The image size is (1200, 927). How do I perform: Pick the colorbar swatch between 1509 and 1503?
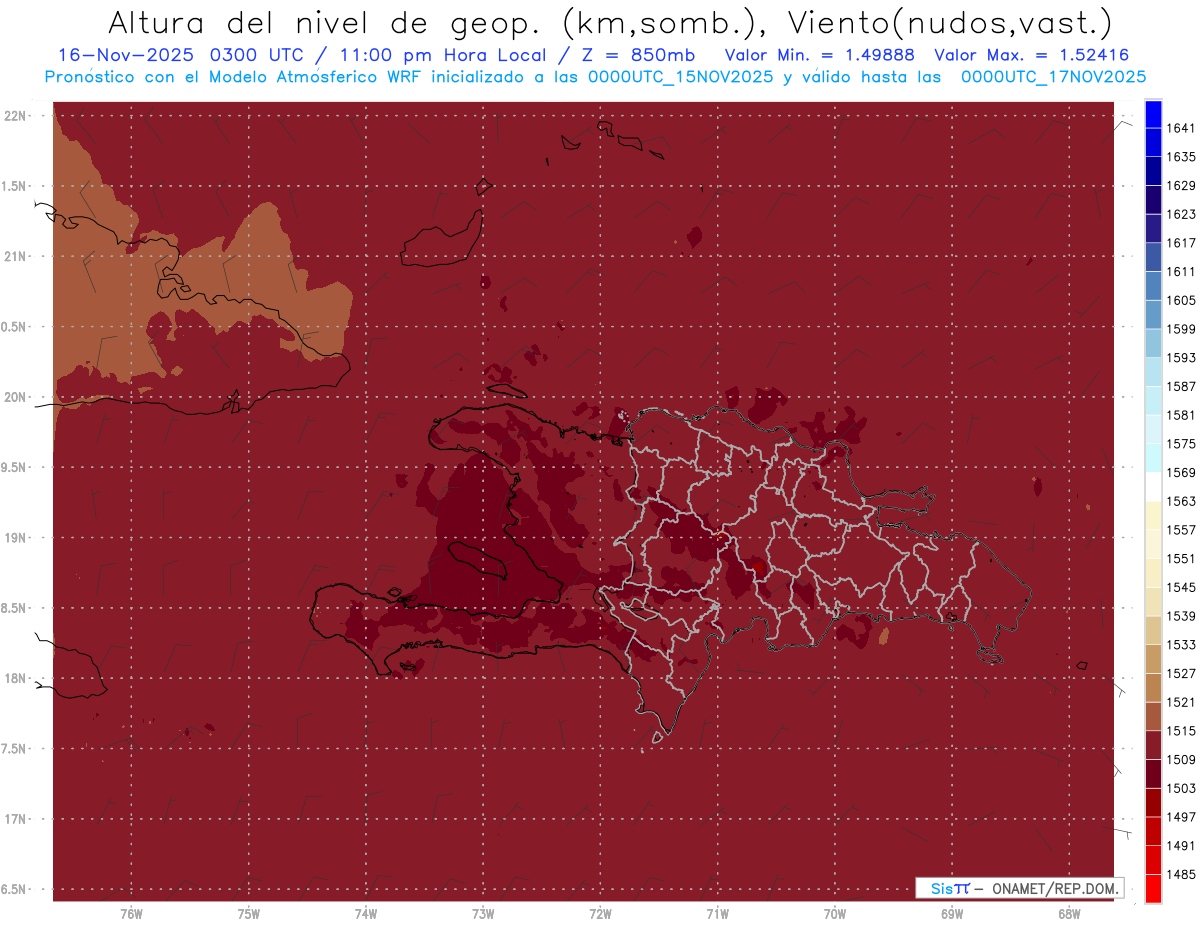click(x=1153, y=774)
